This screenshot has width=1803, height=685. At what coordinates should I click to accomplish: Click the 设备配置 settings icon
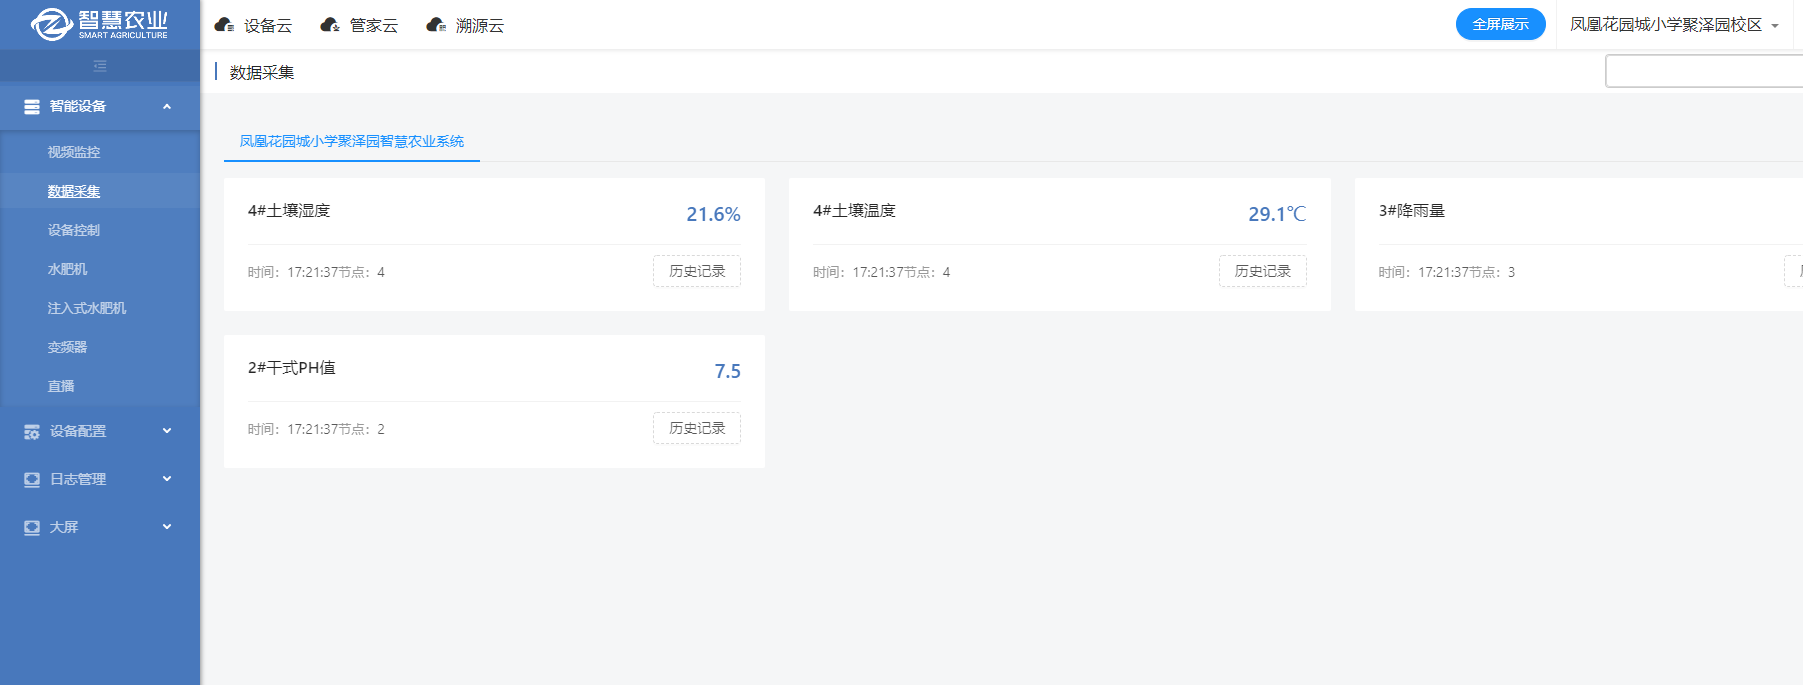(32, 432)
